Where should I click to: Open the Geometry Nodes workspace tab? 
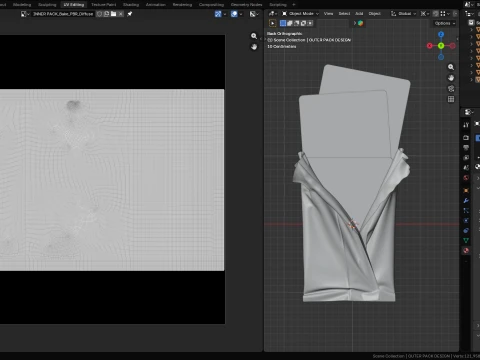[247, 5]
